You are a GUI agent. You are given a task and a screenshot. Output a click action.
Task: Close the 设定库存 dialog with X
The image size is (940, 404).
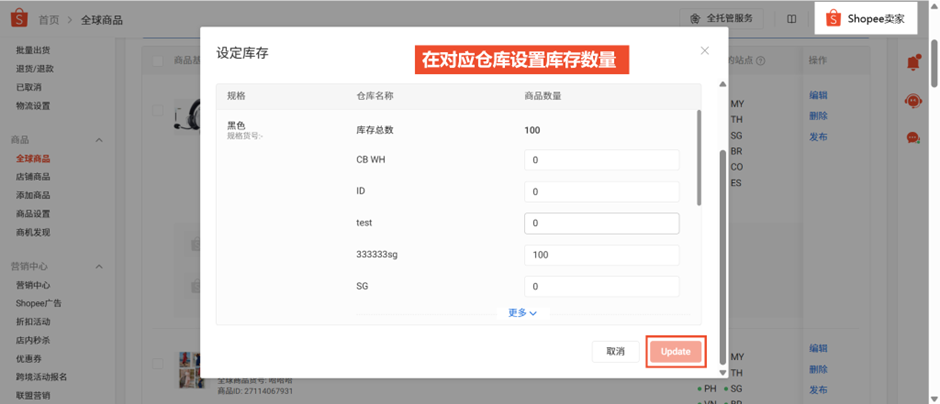coord(705,51)
